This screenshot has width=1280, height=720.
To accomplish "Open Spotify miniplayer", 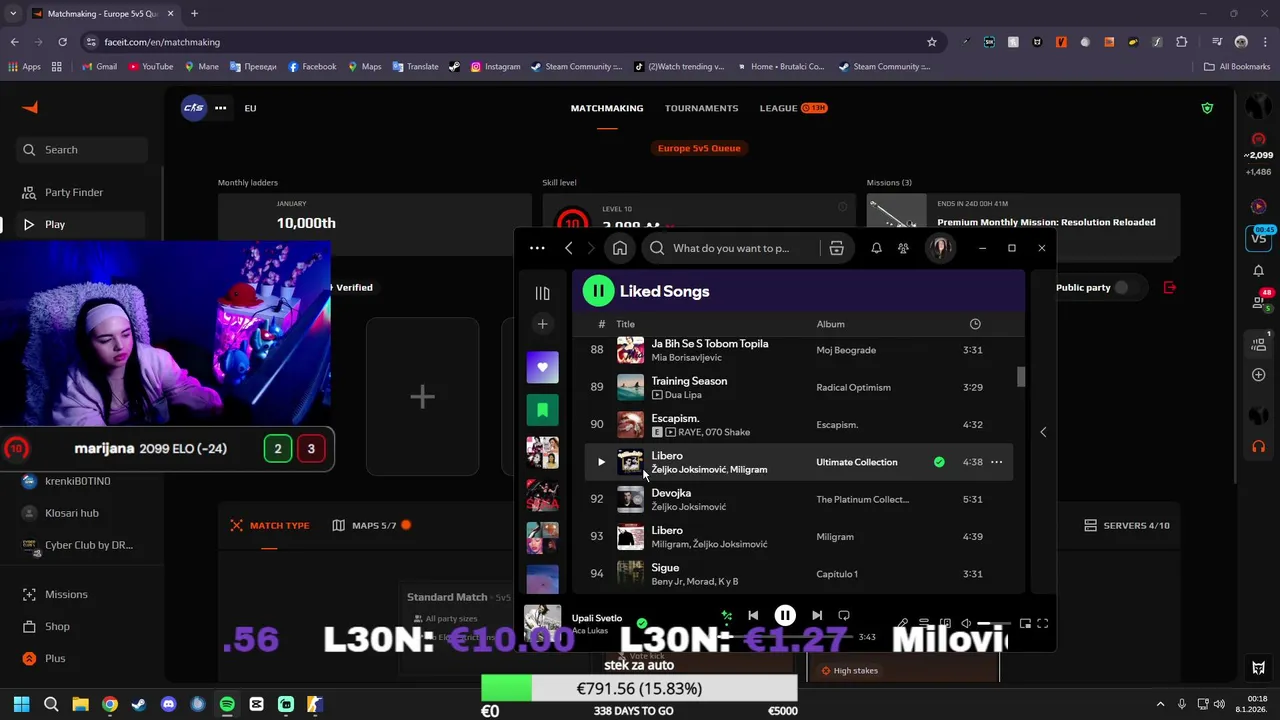I will [x=1025, y=623].
